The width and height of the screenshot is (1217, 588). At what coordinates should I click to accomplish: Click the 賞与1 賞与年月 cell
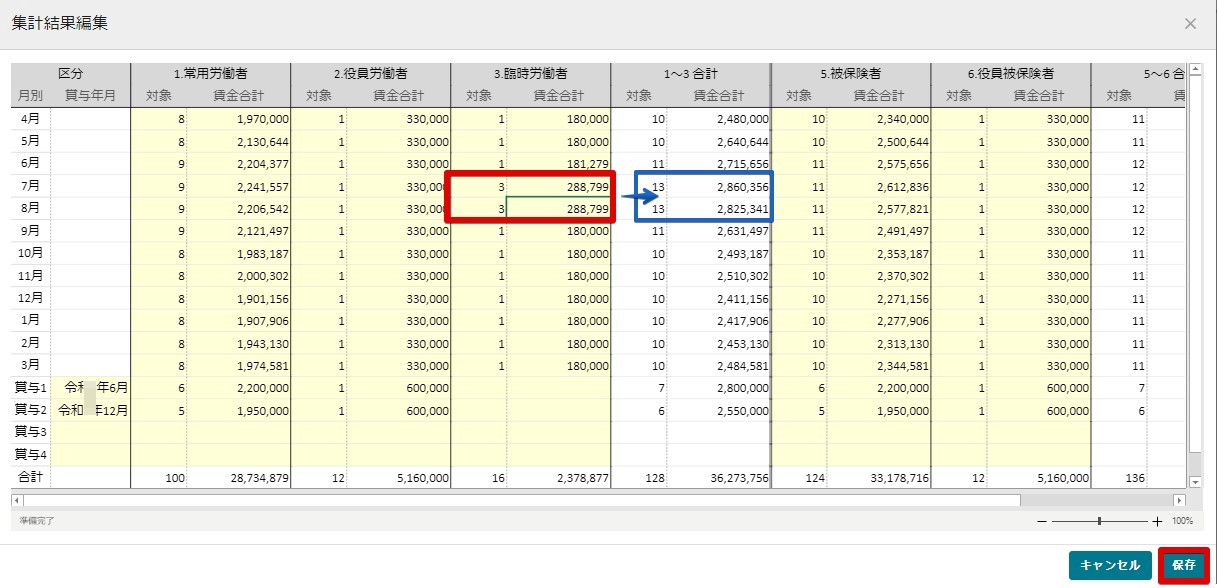[x=90, y=388]
